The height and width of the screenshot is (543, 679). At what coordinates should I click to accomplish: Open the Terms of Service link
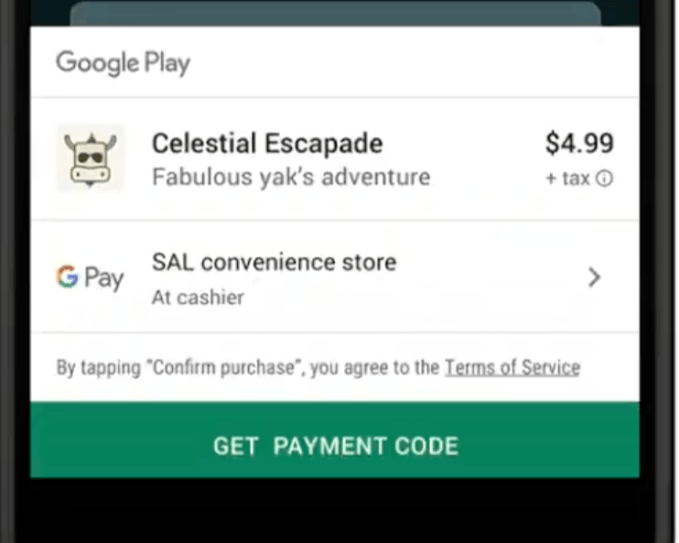tap(513, 368)
